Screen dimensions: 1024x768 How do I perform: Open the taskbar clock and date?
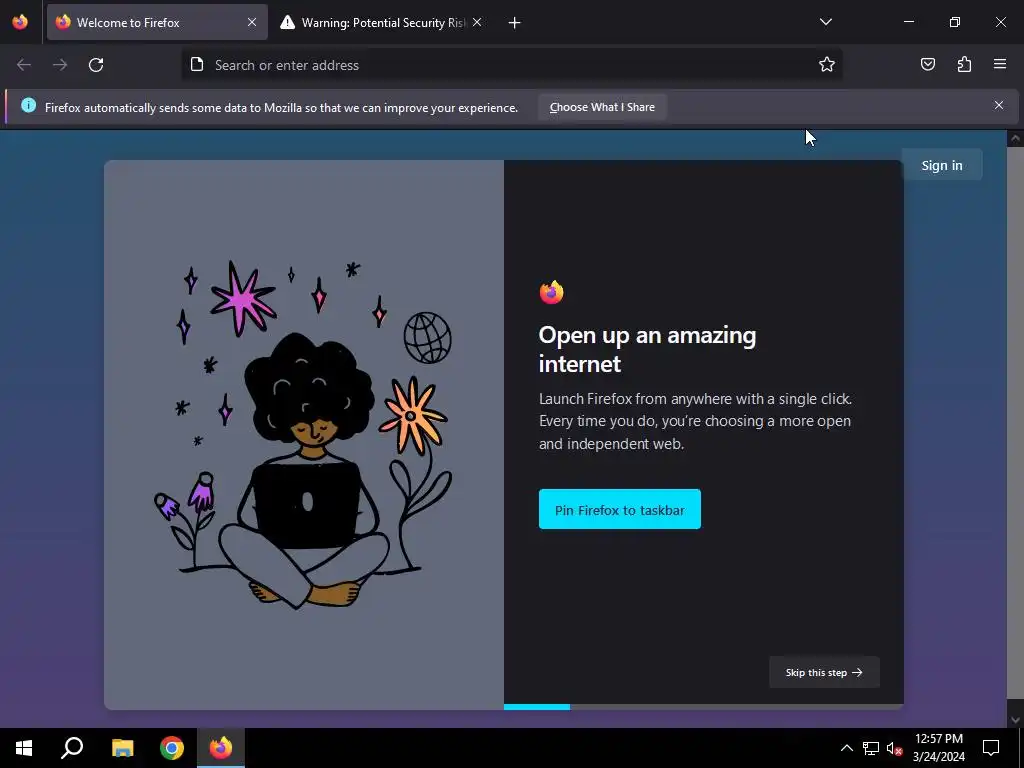[x=938, y=748]
